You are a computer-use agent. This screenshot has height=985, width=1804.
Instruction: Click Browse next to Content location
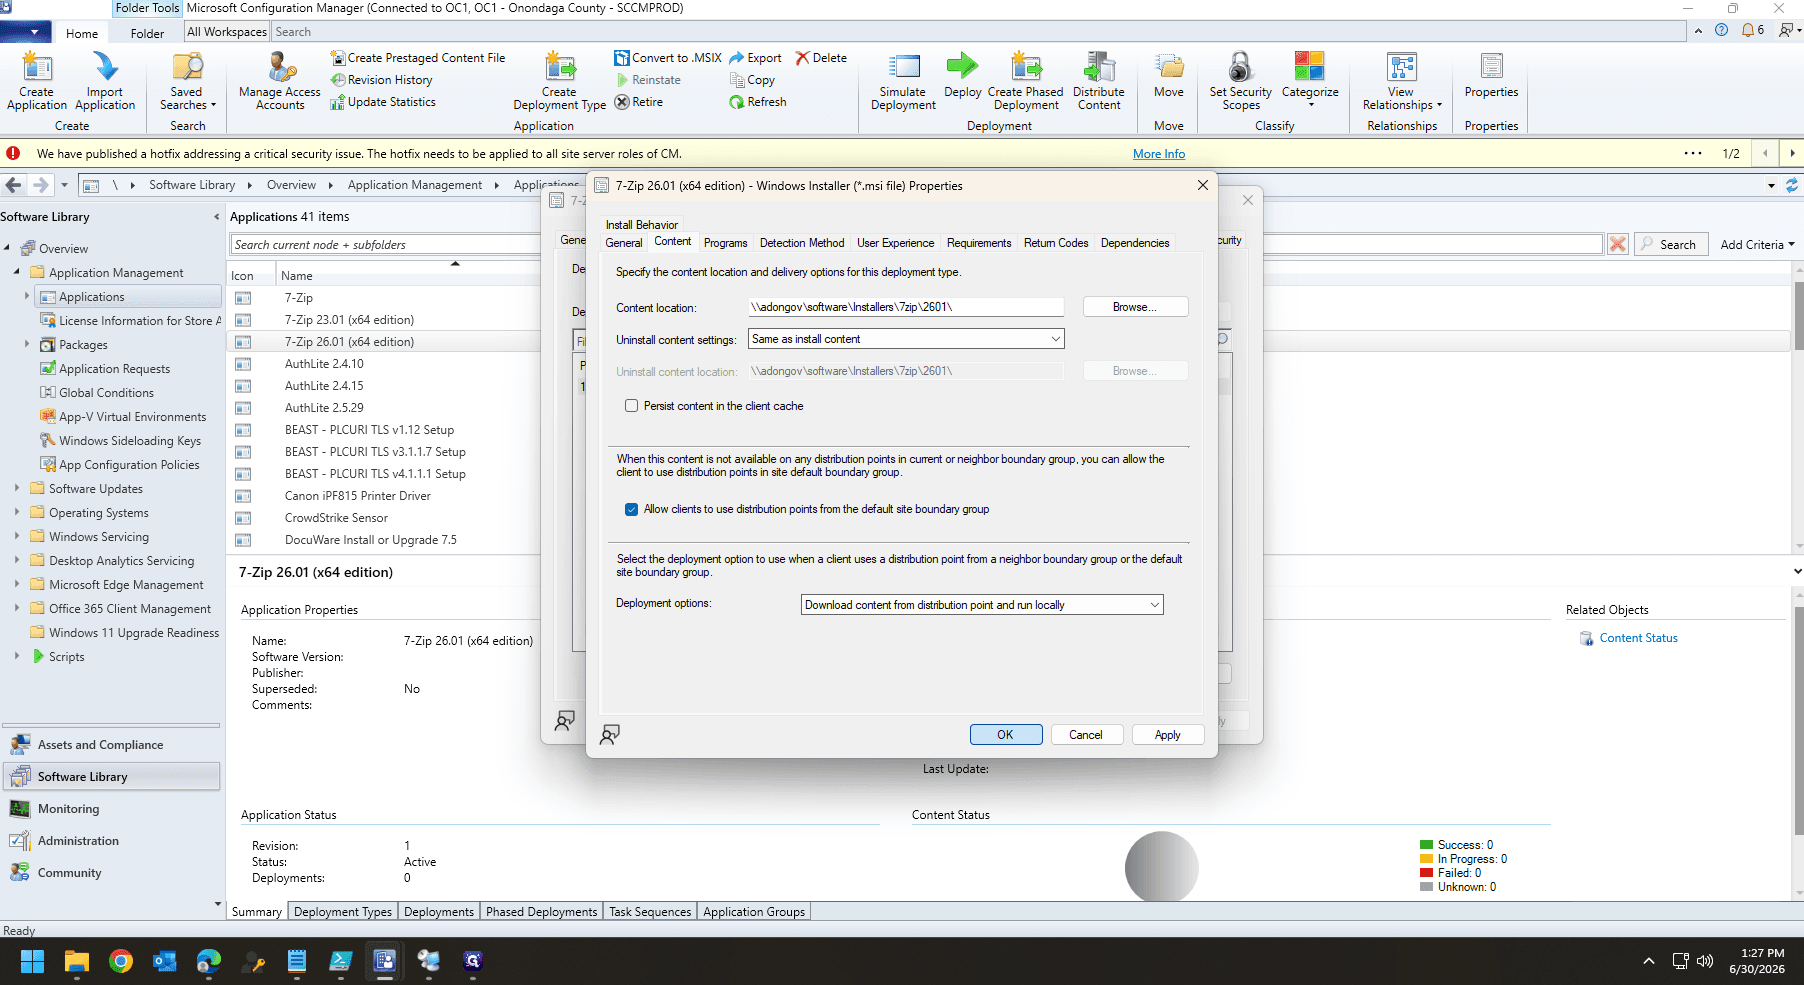[1135, 307]
